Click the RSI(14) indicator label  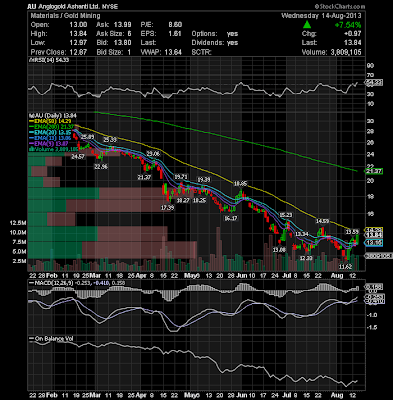[x=49, y=60]
